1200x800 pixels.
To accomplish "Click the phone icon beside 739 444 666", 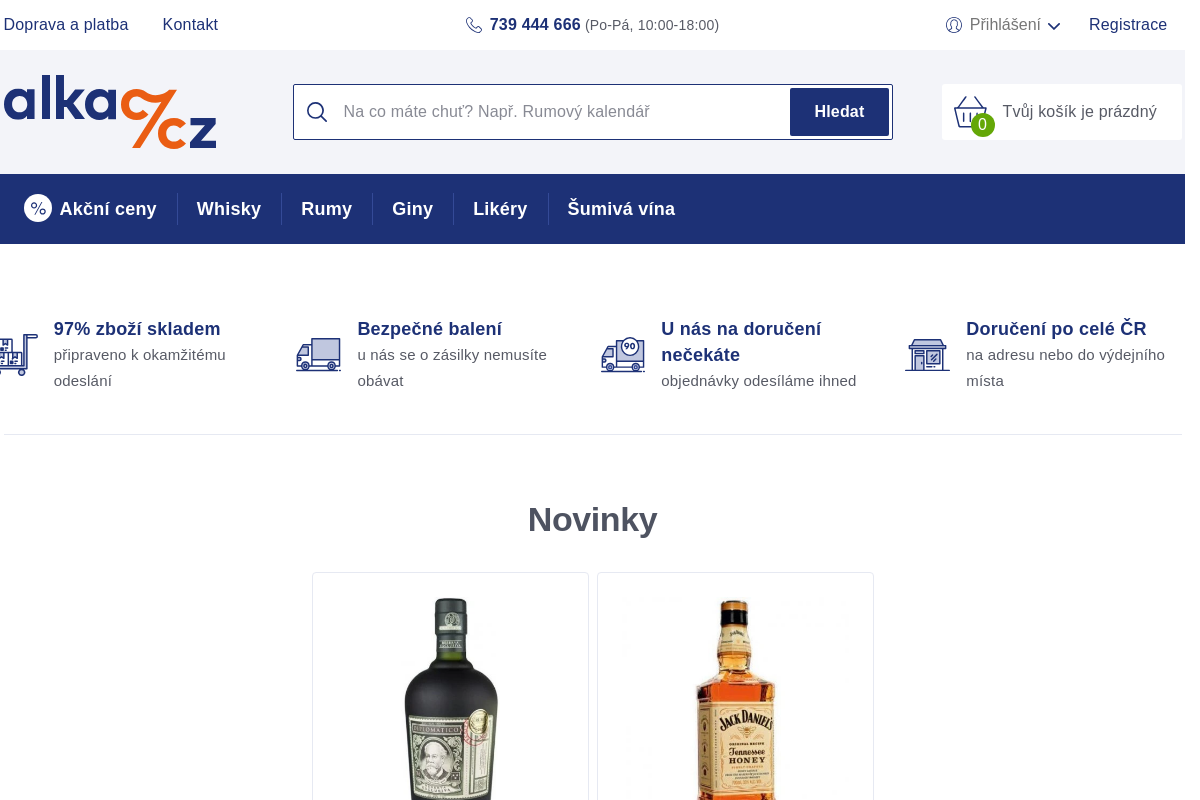I will coord(474,25).
